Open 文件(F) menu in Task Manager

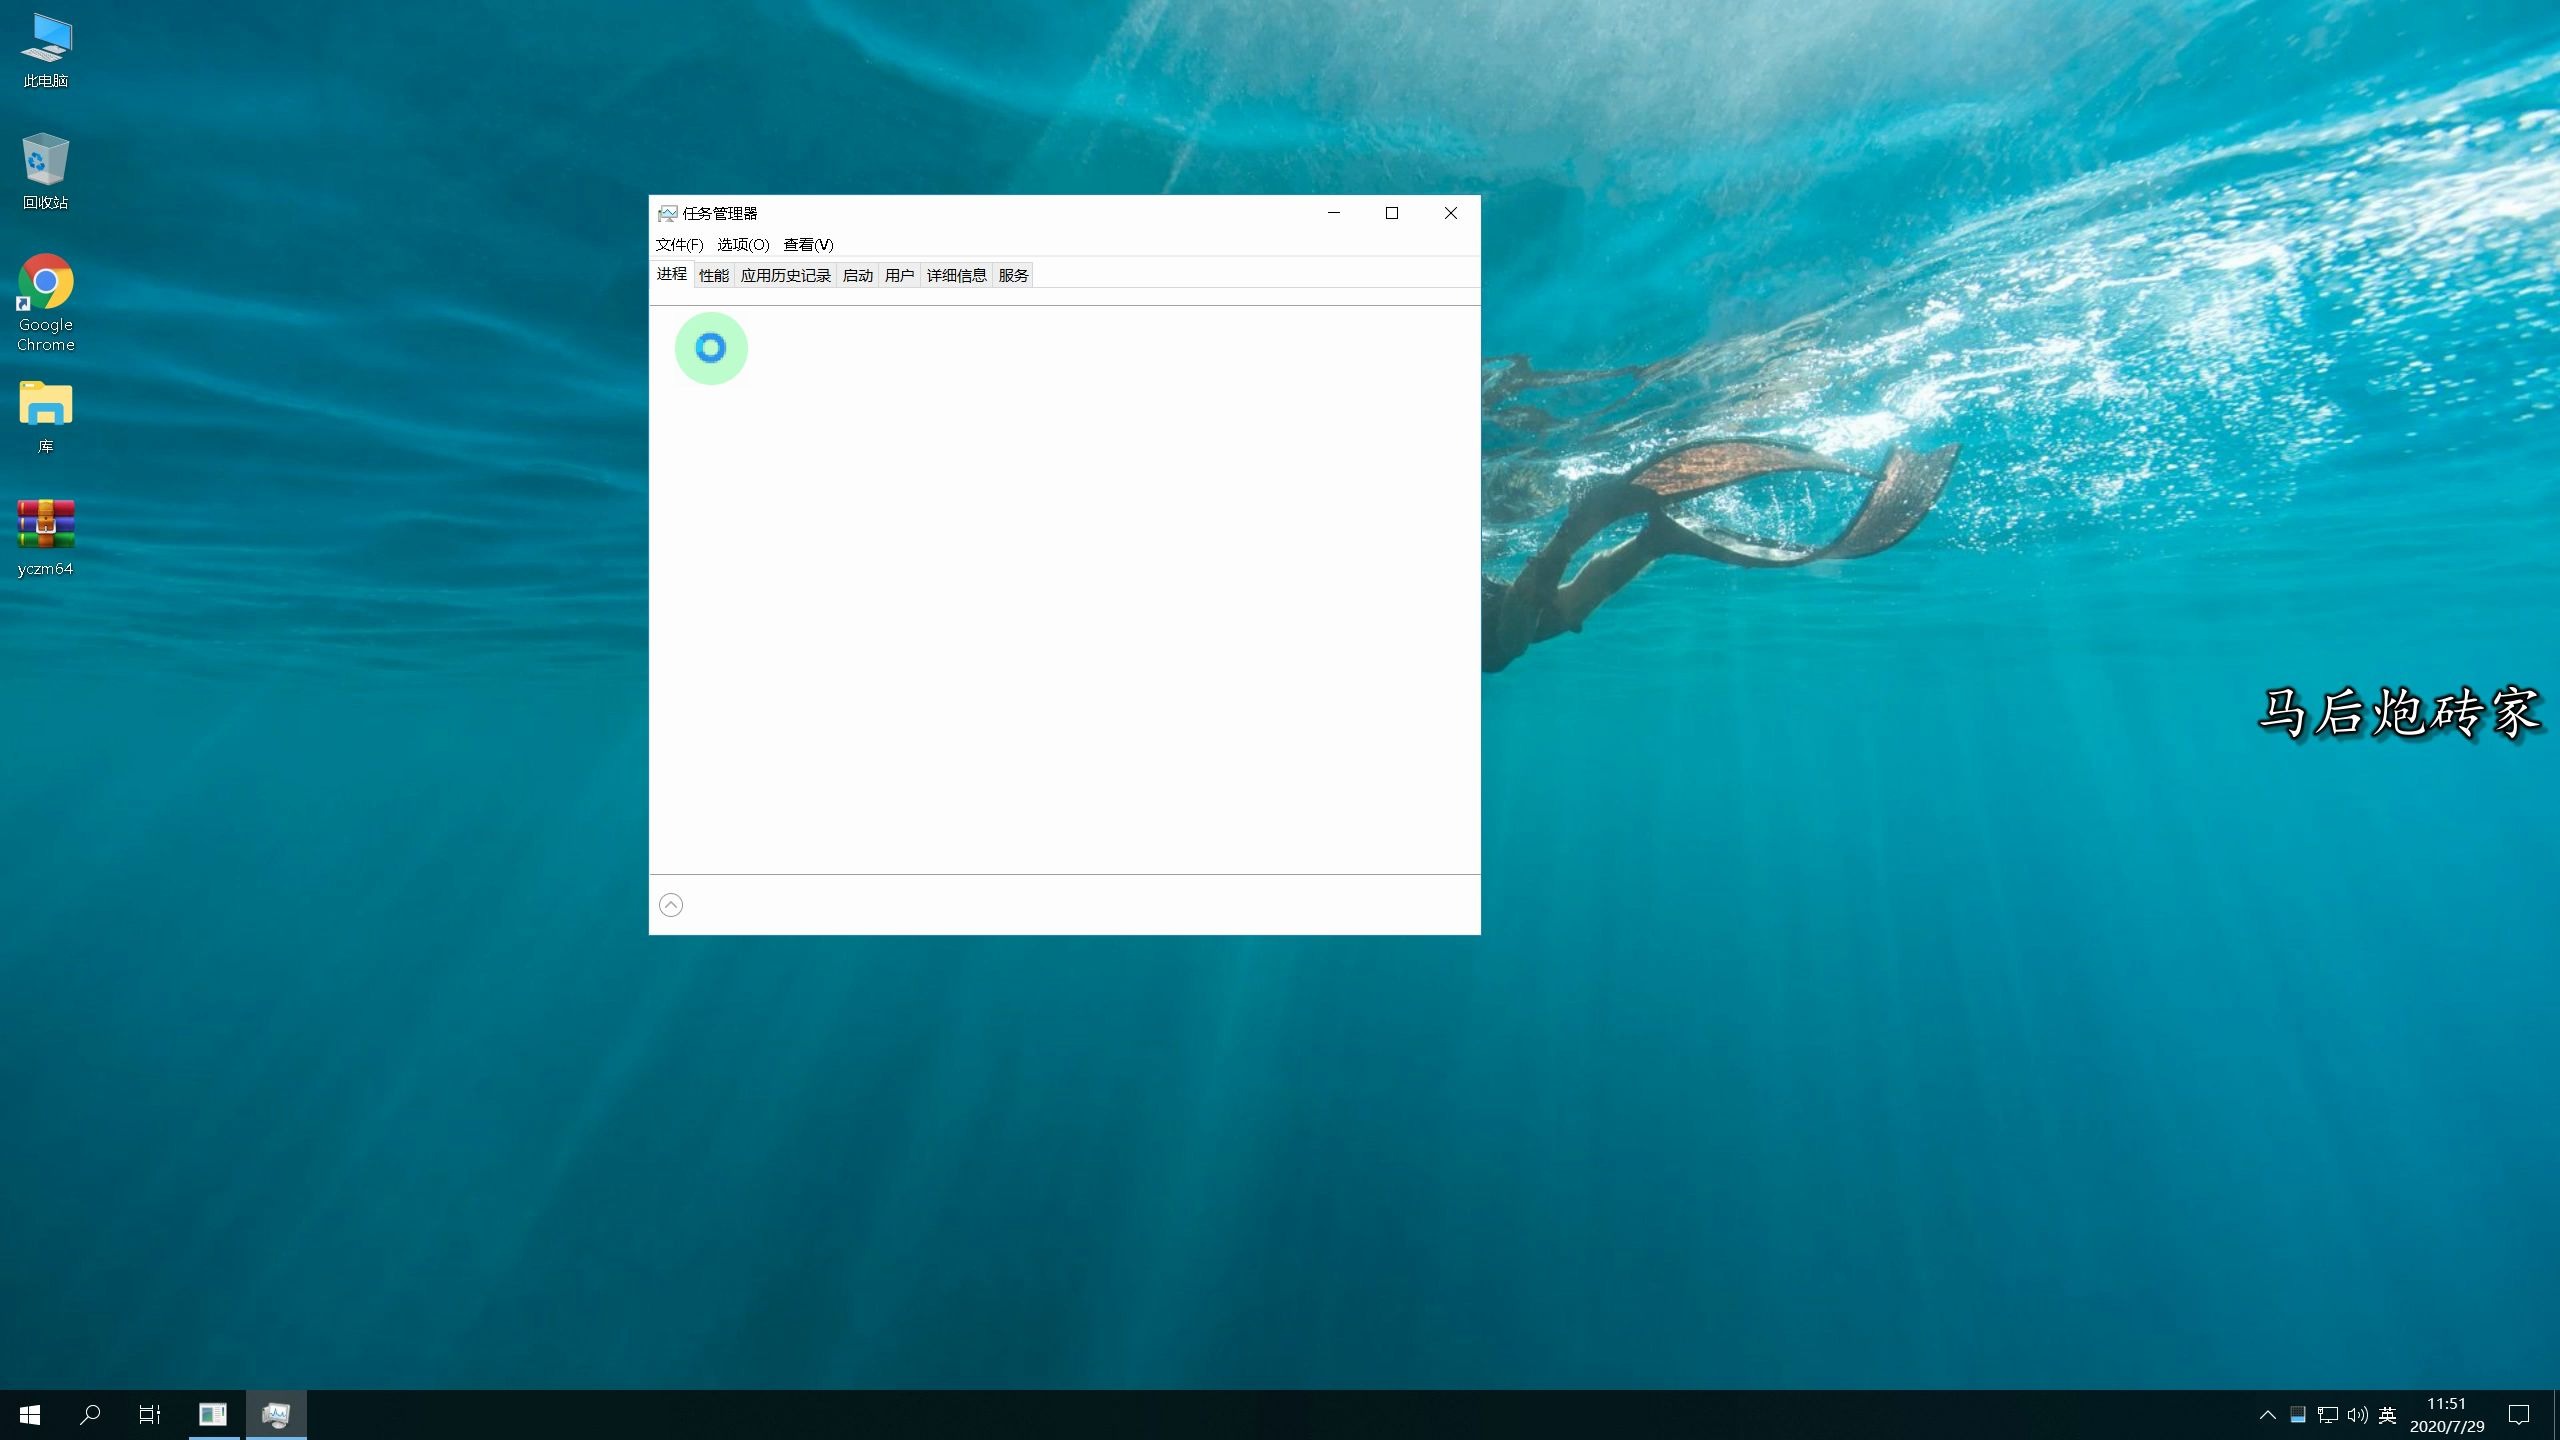click(680, 244)
